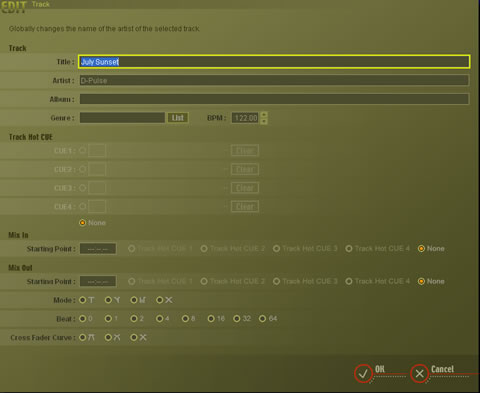This screenshot has height=393, width=480.
Task: Set Beat to 32
Action: pos(237,319)
